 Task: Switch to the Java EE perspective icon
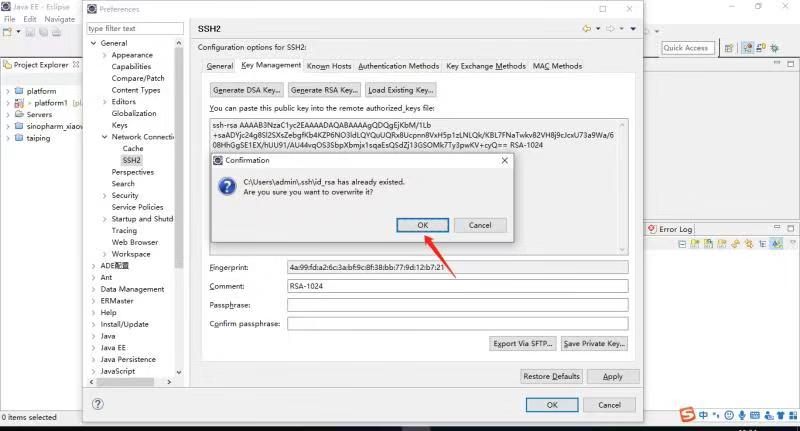tap(747, 48)
